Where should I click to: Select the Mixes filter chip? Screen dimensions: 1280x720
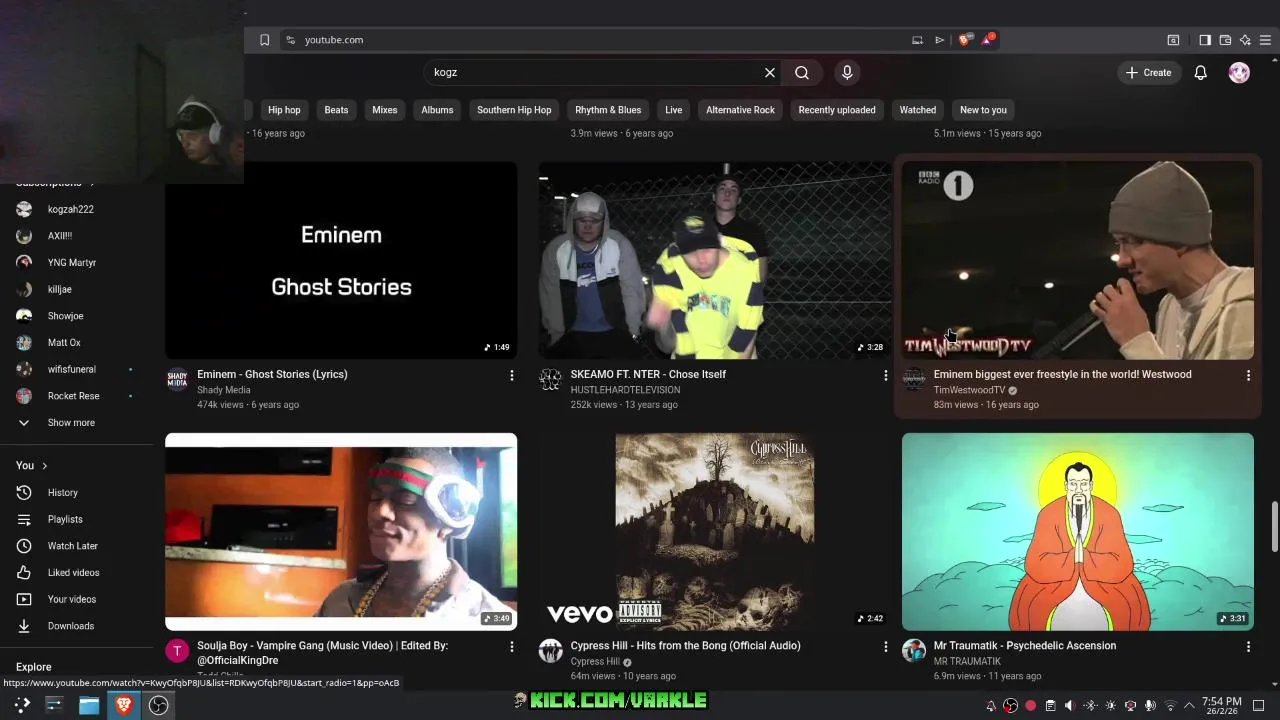tap(385, 110)
